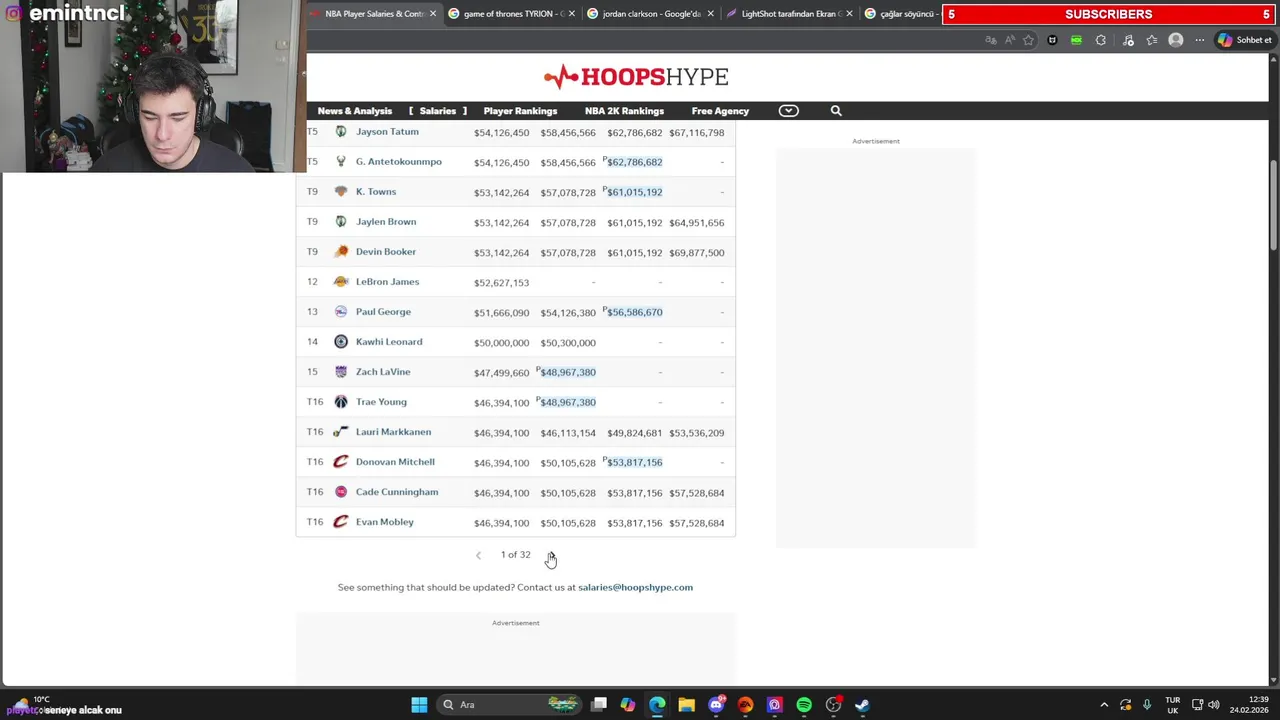The image size is (1280, 720).
Task: Close the game of thrones TYRION tab
Action: click(x=572, y=14)
